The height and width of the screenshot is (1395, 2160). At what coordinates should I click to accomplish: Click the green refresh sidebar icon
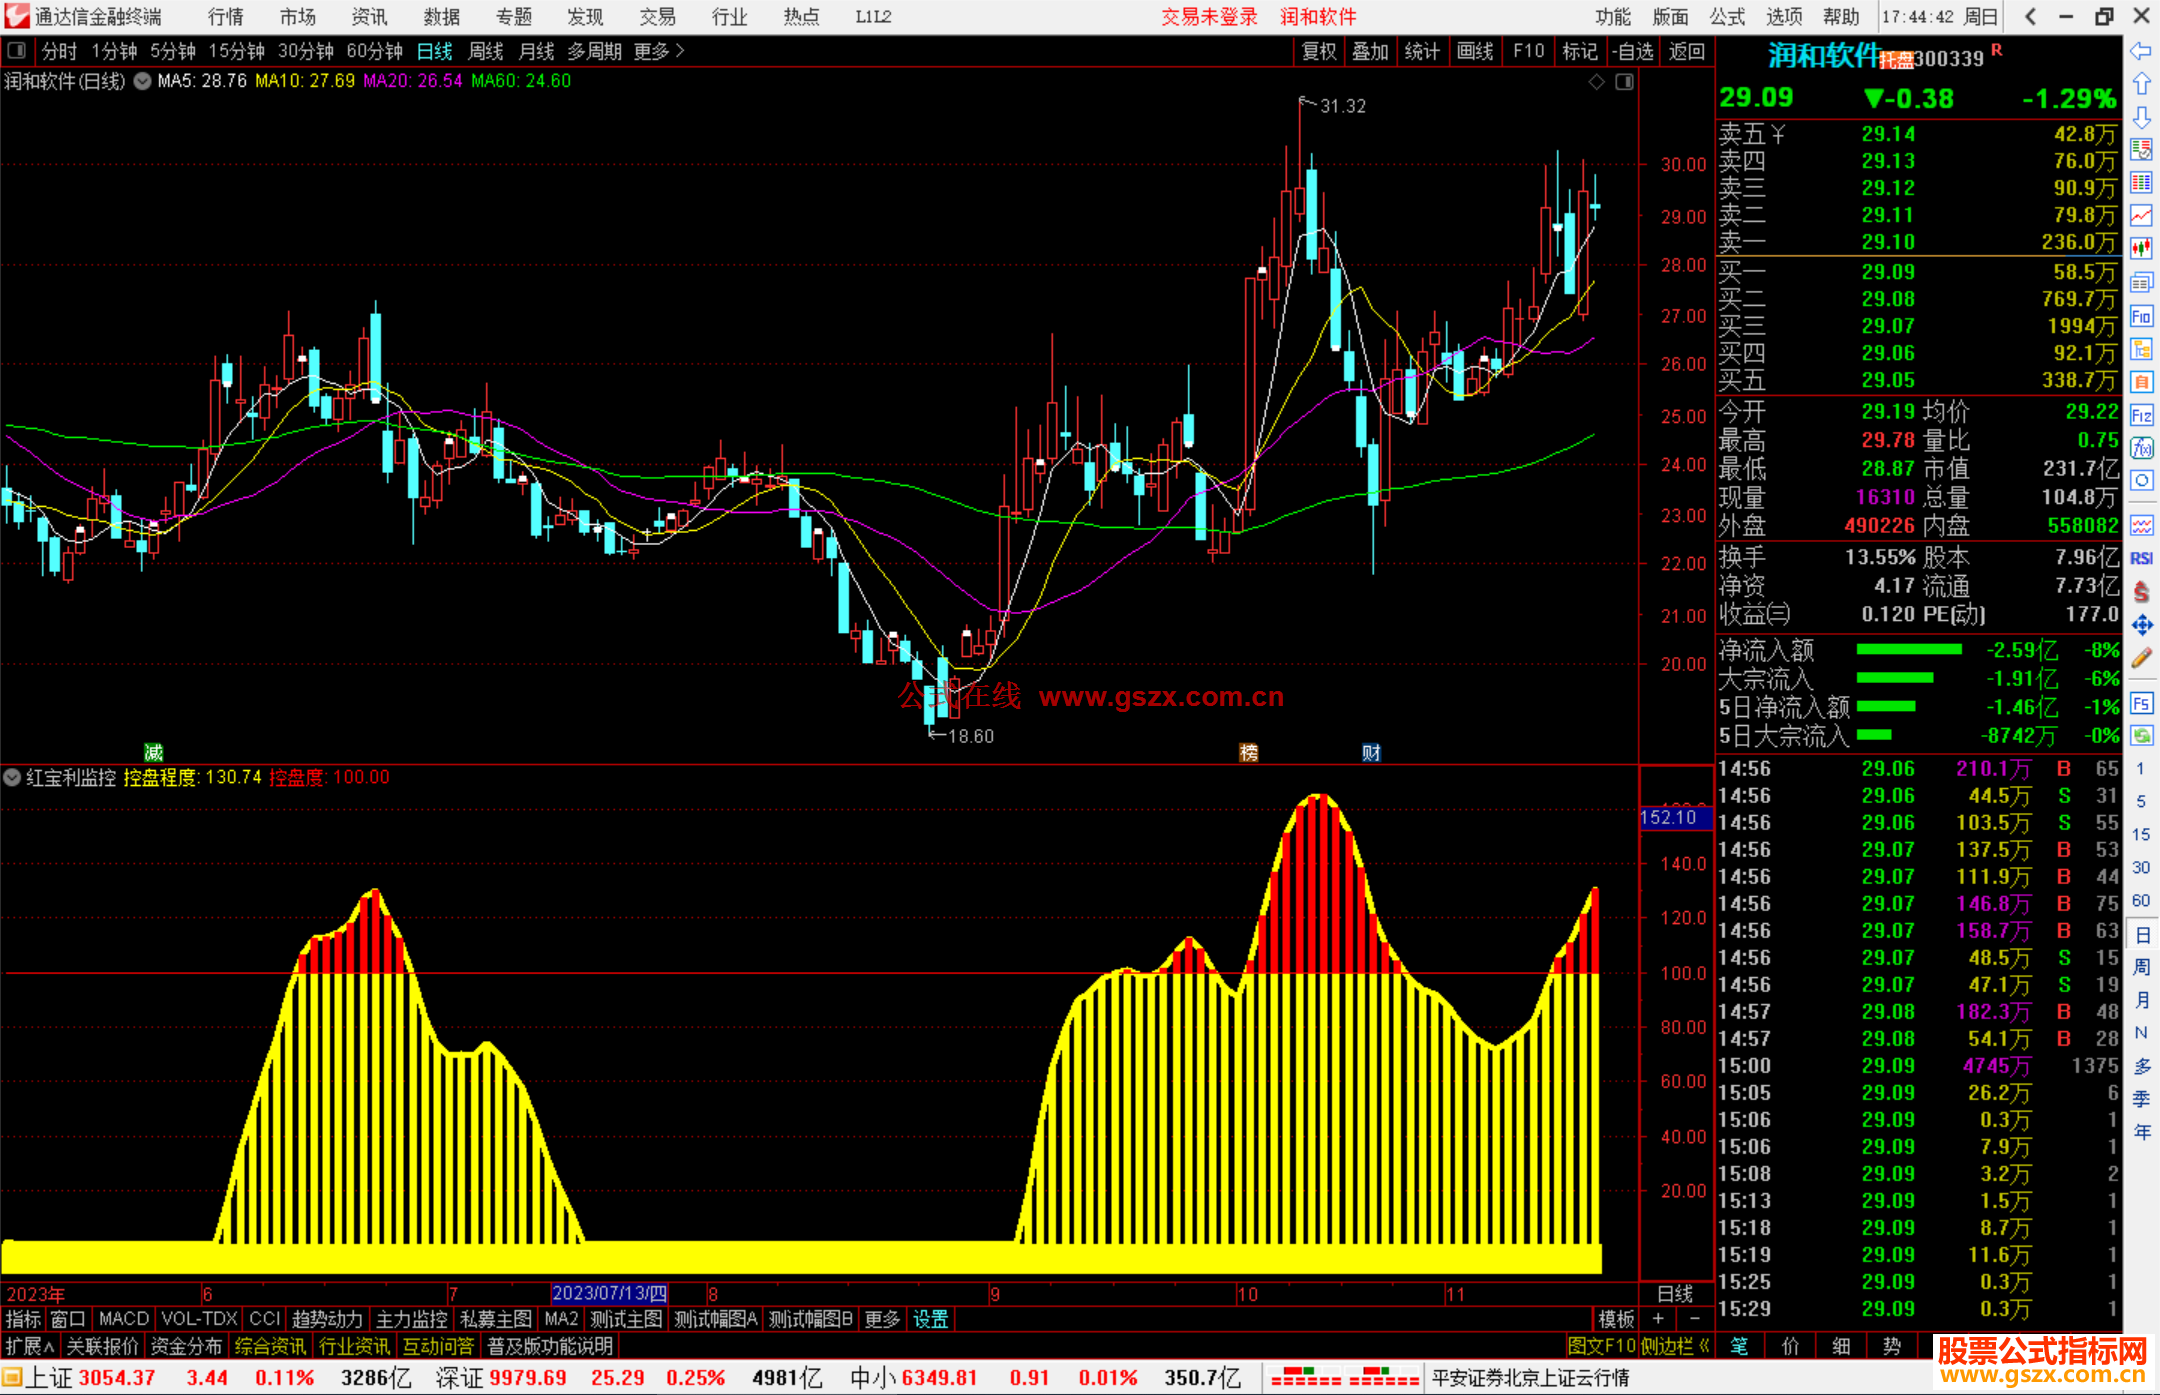tap(2141, 736)
